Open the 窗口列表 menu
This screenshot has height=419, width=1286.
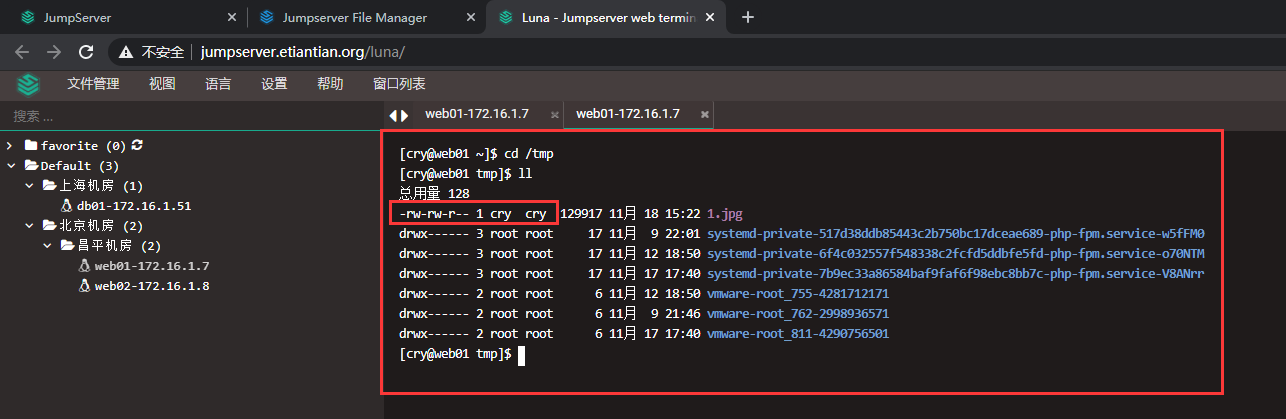coord(399,85)
